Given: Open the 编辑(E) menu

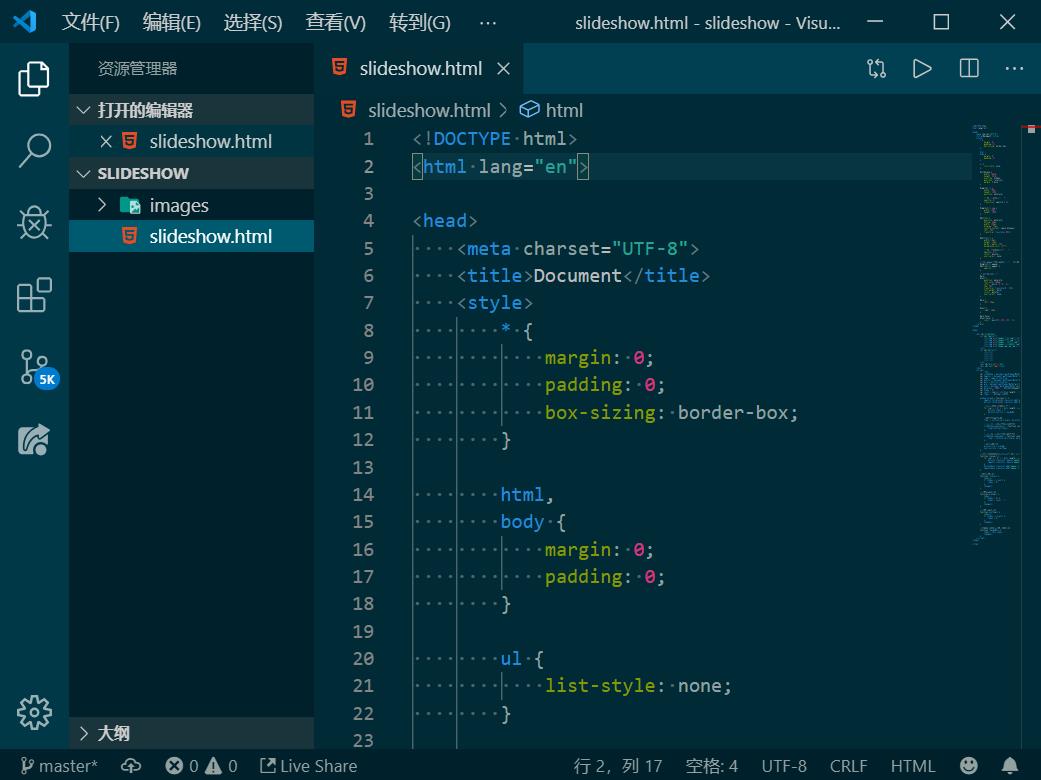Looking at the screenshot, I should 171,23.
